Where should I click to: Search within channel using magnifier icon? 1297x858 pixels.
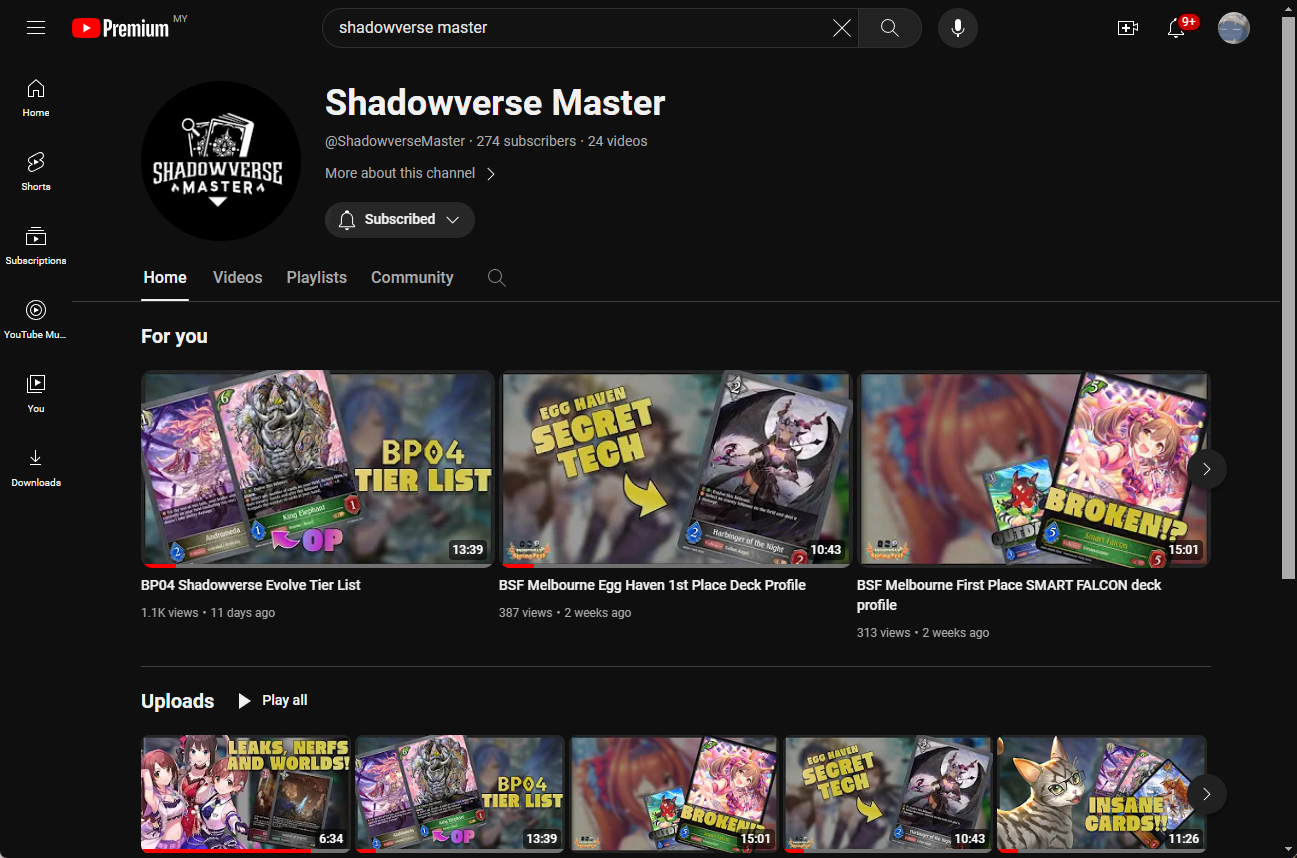(x=496, y=278)
